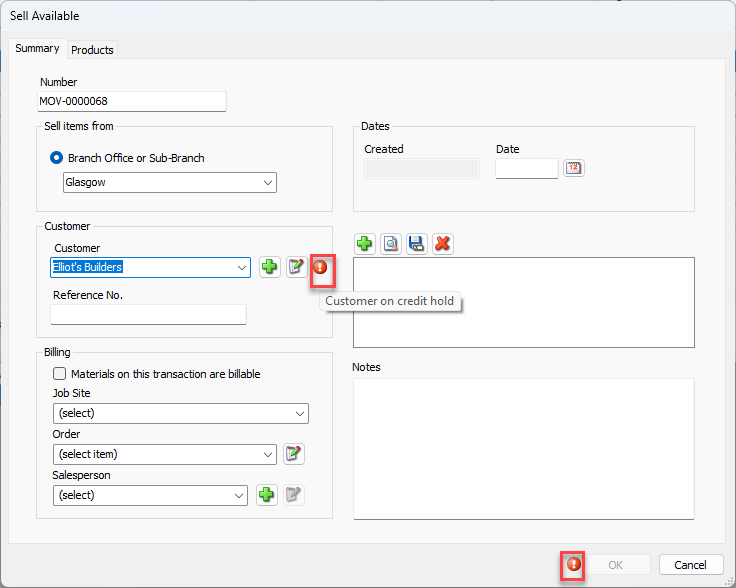
Task: Click the green add attachment plus icon
Action: [x=365, y=244]
